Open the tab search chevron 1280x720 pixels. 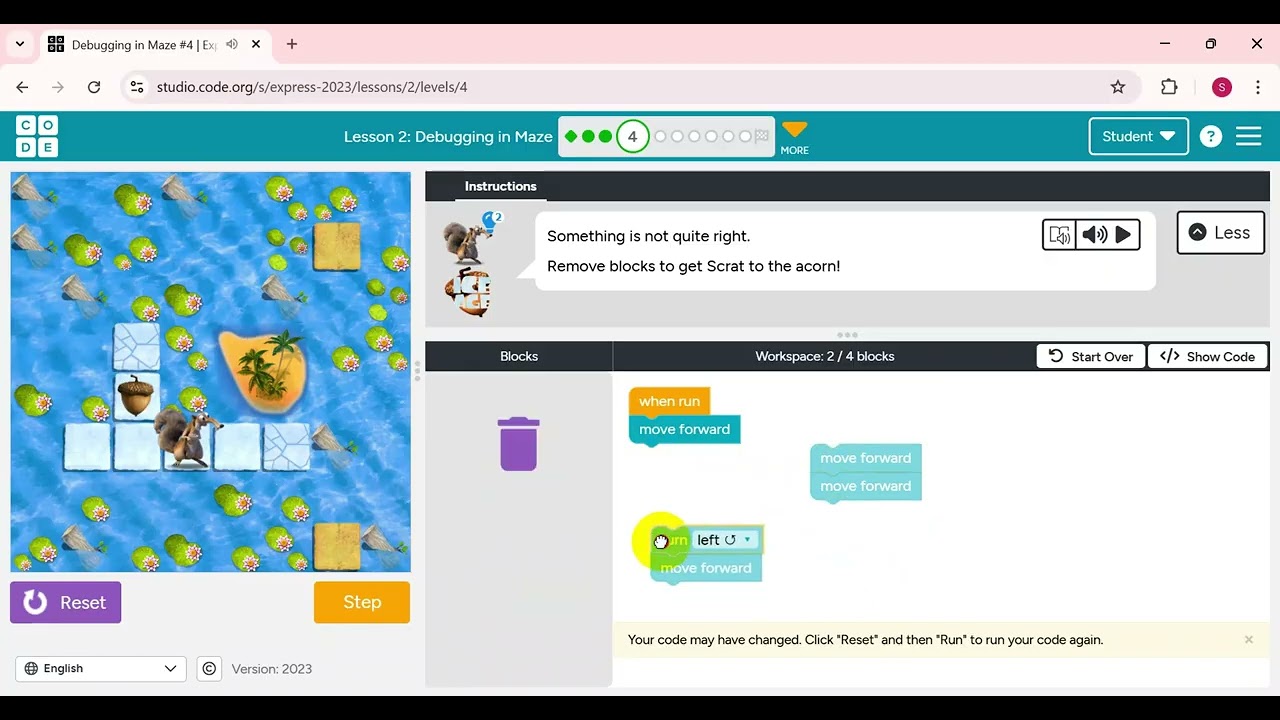tap(19, 44)
